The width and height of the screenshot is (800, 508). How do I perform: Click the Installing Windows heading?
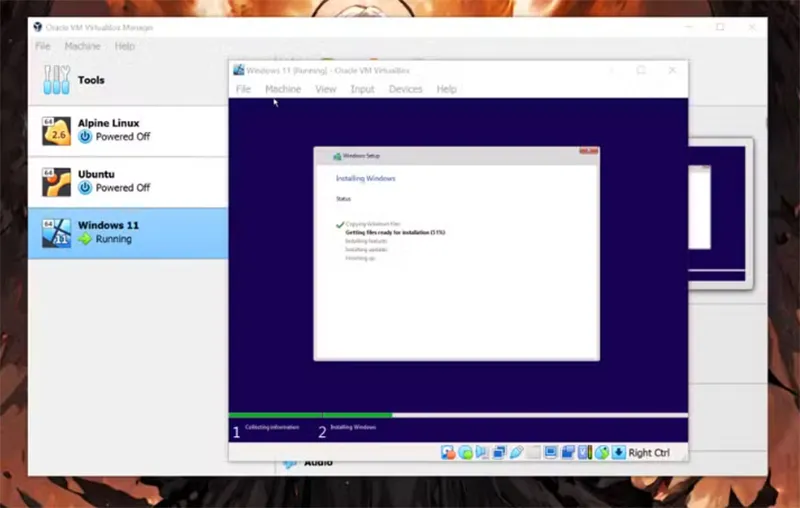[x=365, y=179]
